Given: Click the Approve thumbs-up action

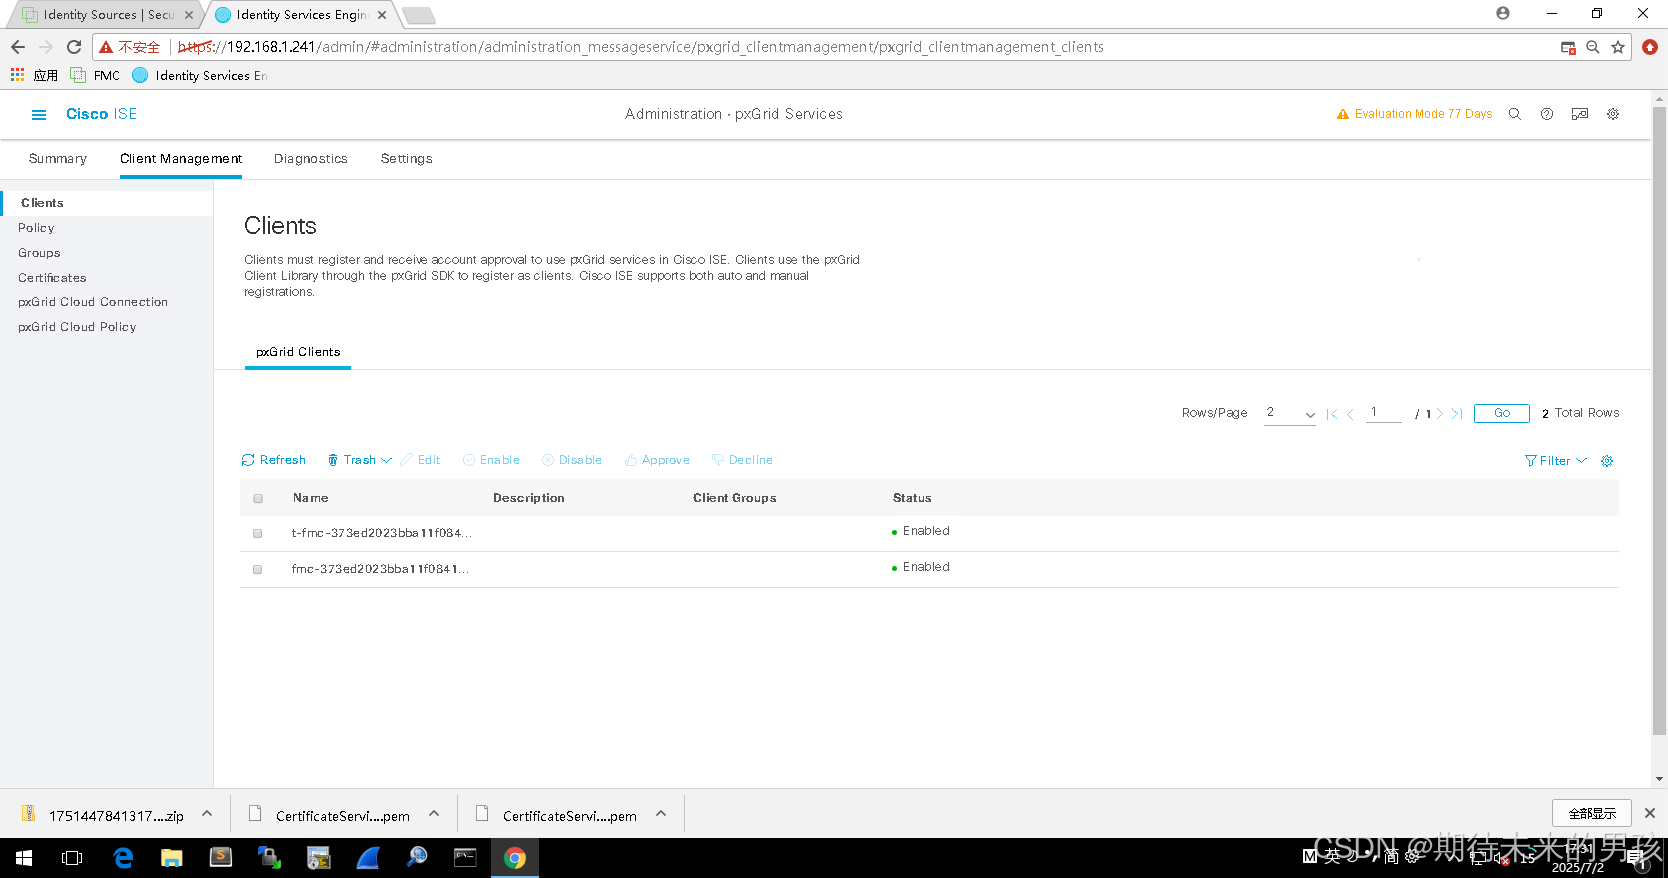Looking at the screenshot, I should tap(657, 460).
